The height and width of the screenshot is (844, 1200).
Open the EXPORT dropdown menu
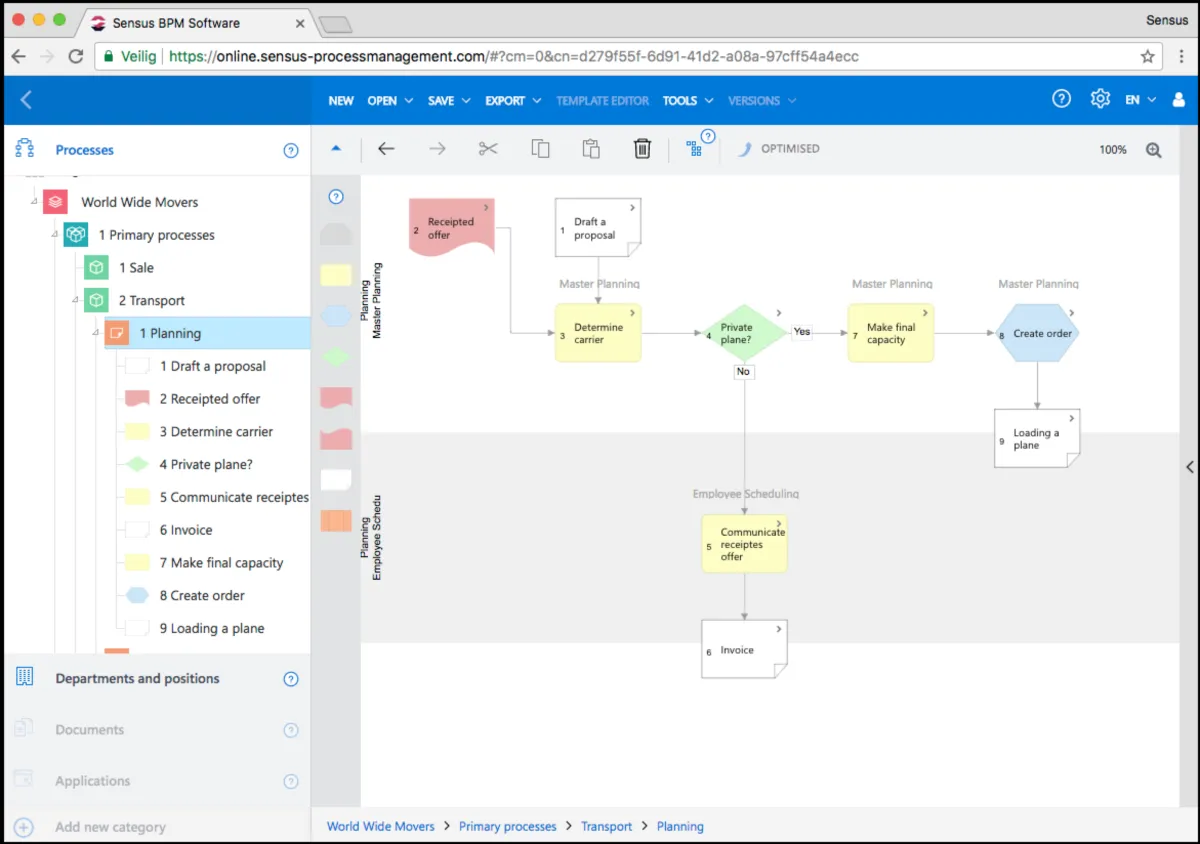pyautogui.click(x=513, y=101)
